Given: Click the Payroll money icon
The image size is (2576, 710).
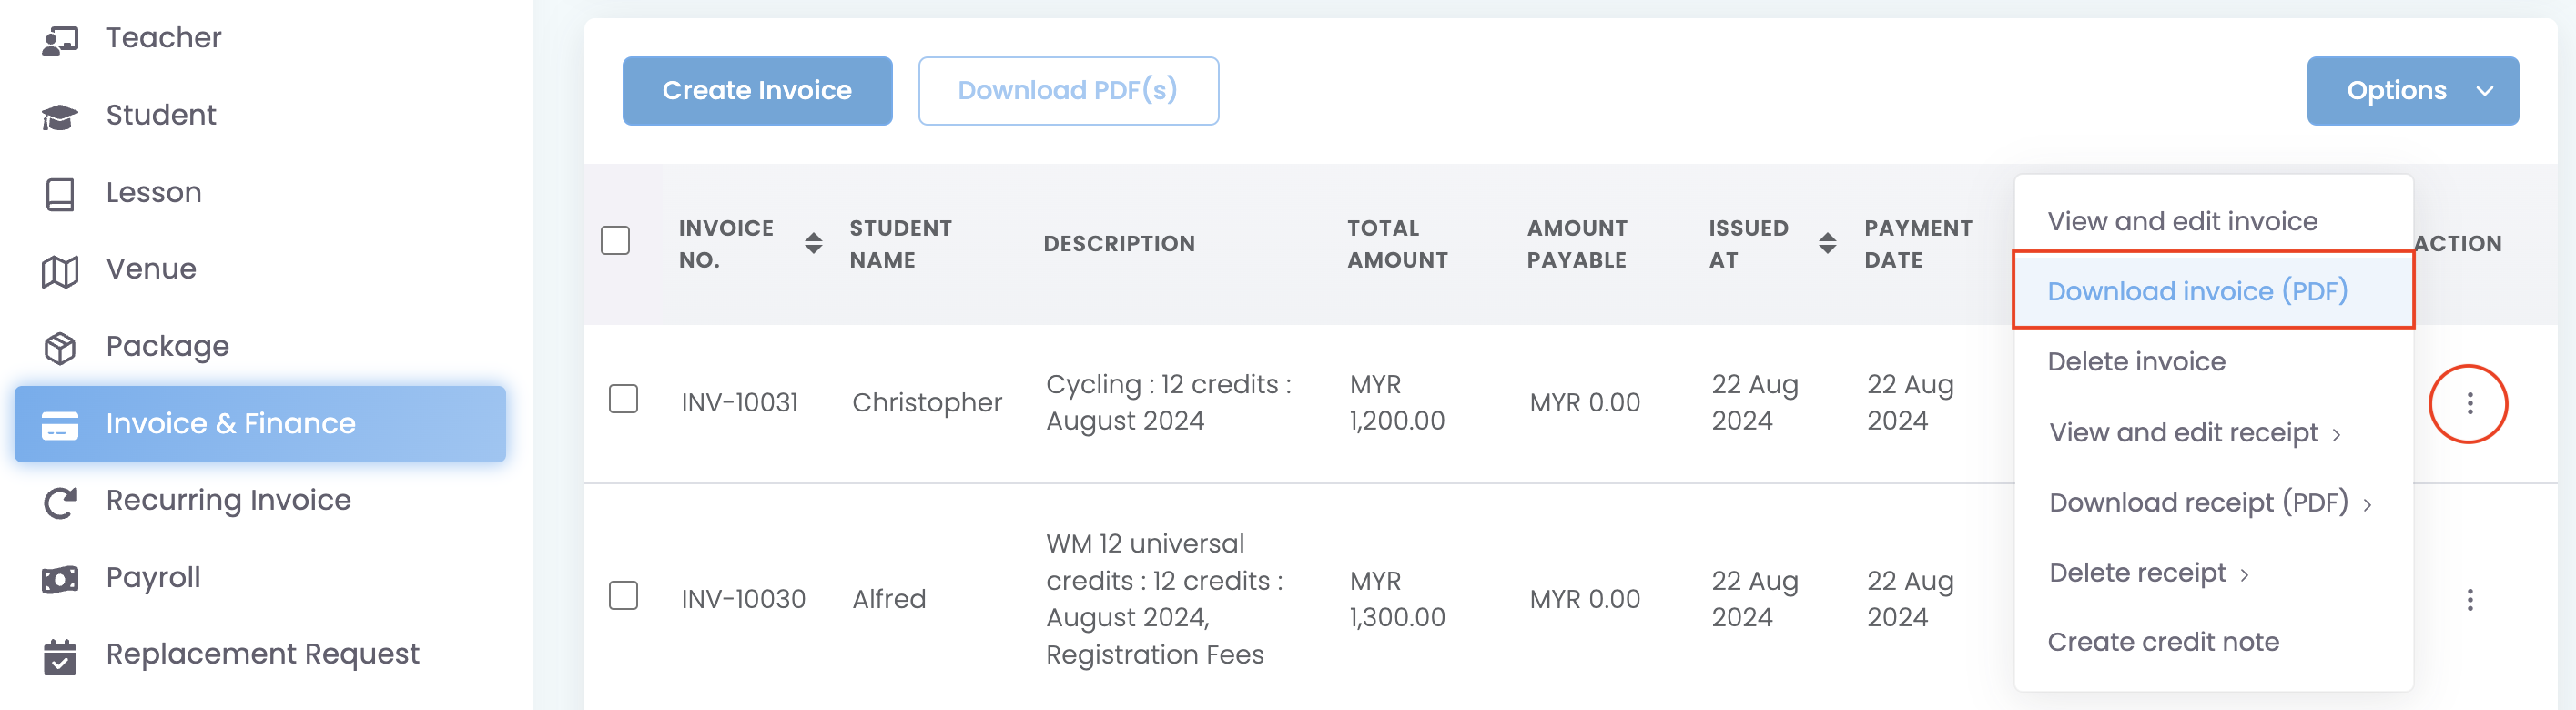Looking at the screenshot, I should pos(60,579).
